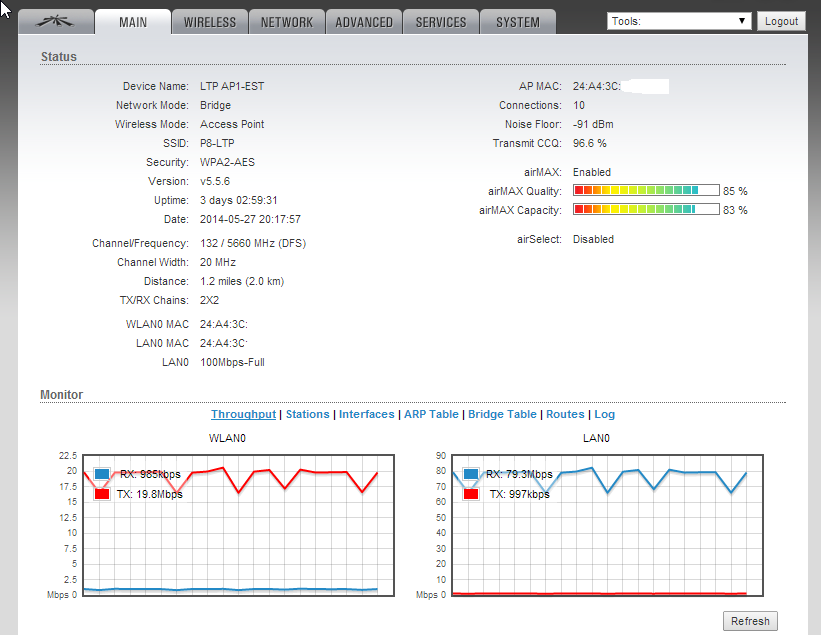Select the Connections value 10
Screen dimensions: 821x635
click(579, 105)
